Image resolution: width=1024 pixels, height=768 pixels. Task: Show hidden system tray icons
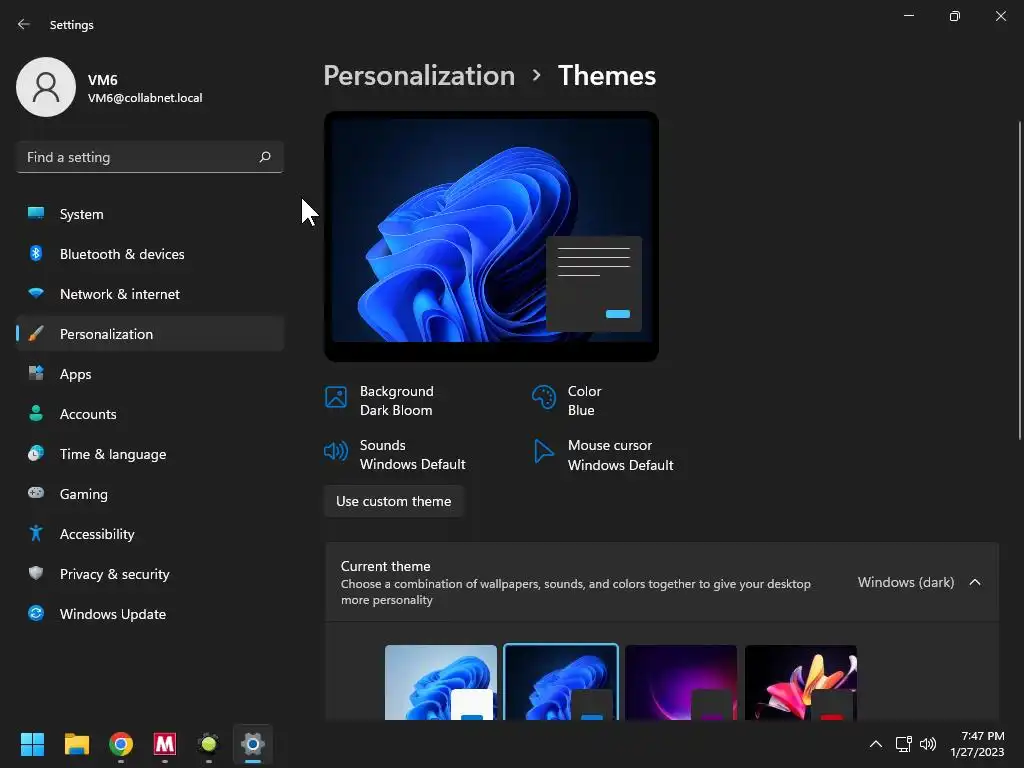(x=876, y=744)
